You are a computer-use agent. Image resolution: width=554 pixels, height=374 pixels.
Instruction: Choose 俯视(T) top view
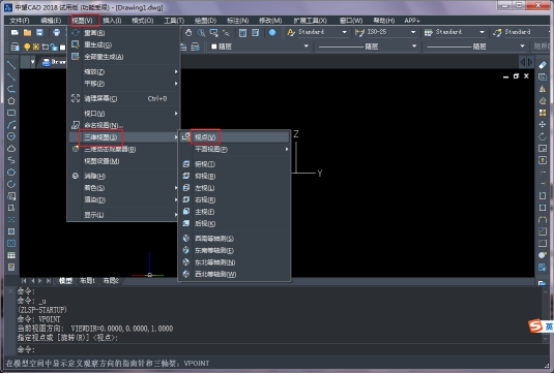234,164
